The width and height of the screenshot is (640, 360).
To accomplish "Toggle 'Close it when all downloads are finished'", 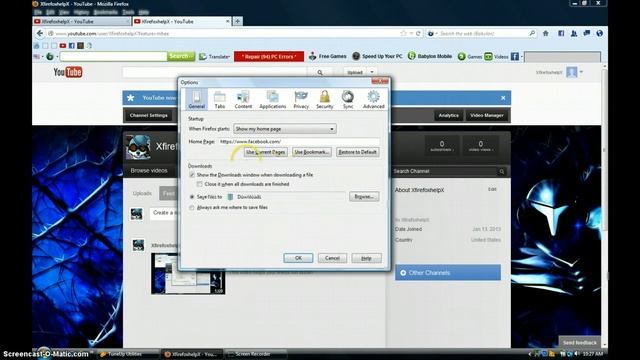I will click(200, 184).
